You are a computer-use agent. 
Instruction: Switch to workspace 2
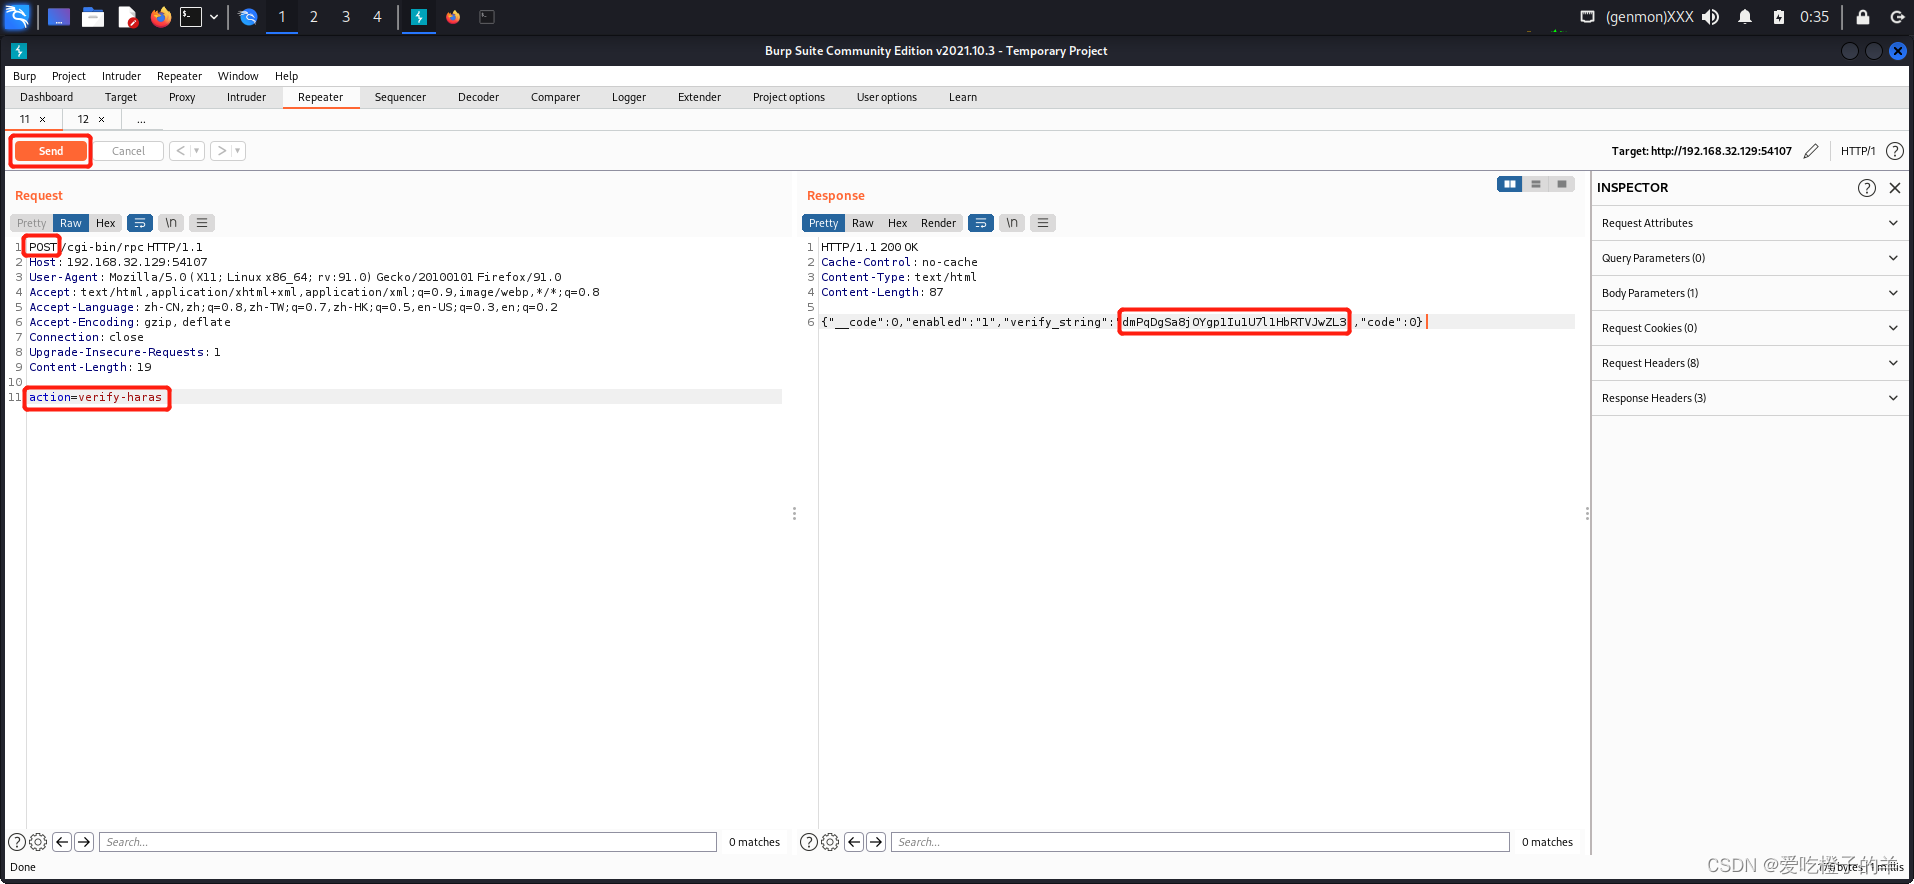click(314, 17)
